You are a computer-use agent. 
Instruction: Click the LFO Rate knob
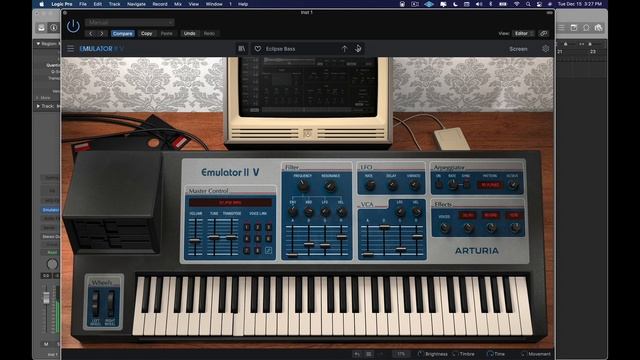[370, 185]
